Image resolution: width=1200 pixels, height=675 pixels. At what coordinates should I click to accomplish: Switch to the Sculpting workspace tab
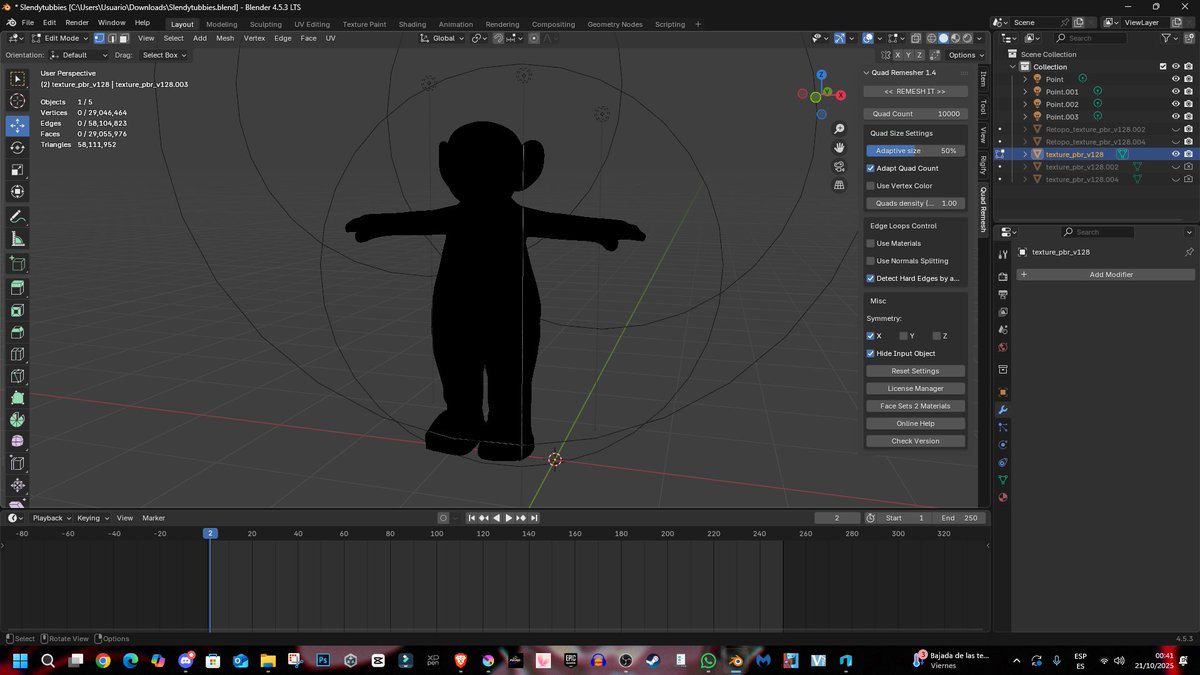[x=265, y=24]
